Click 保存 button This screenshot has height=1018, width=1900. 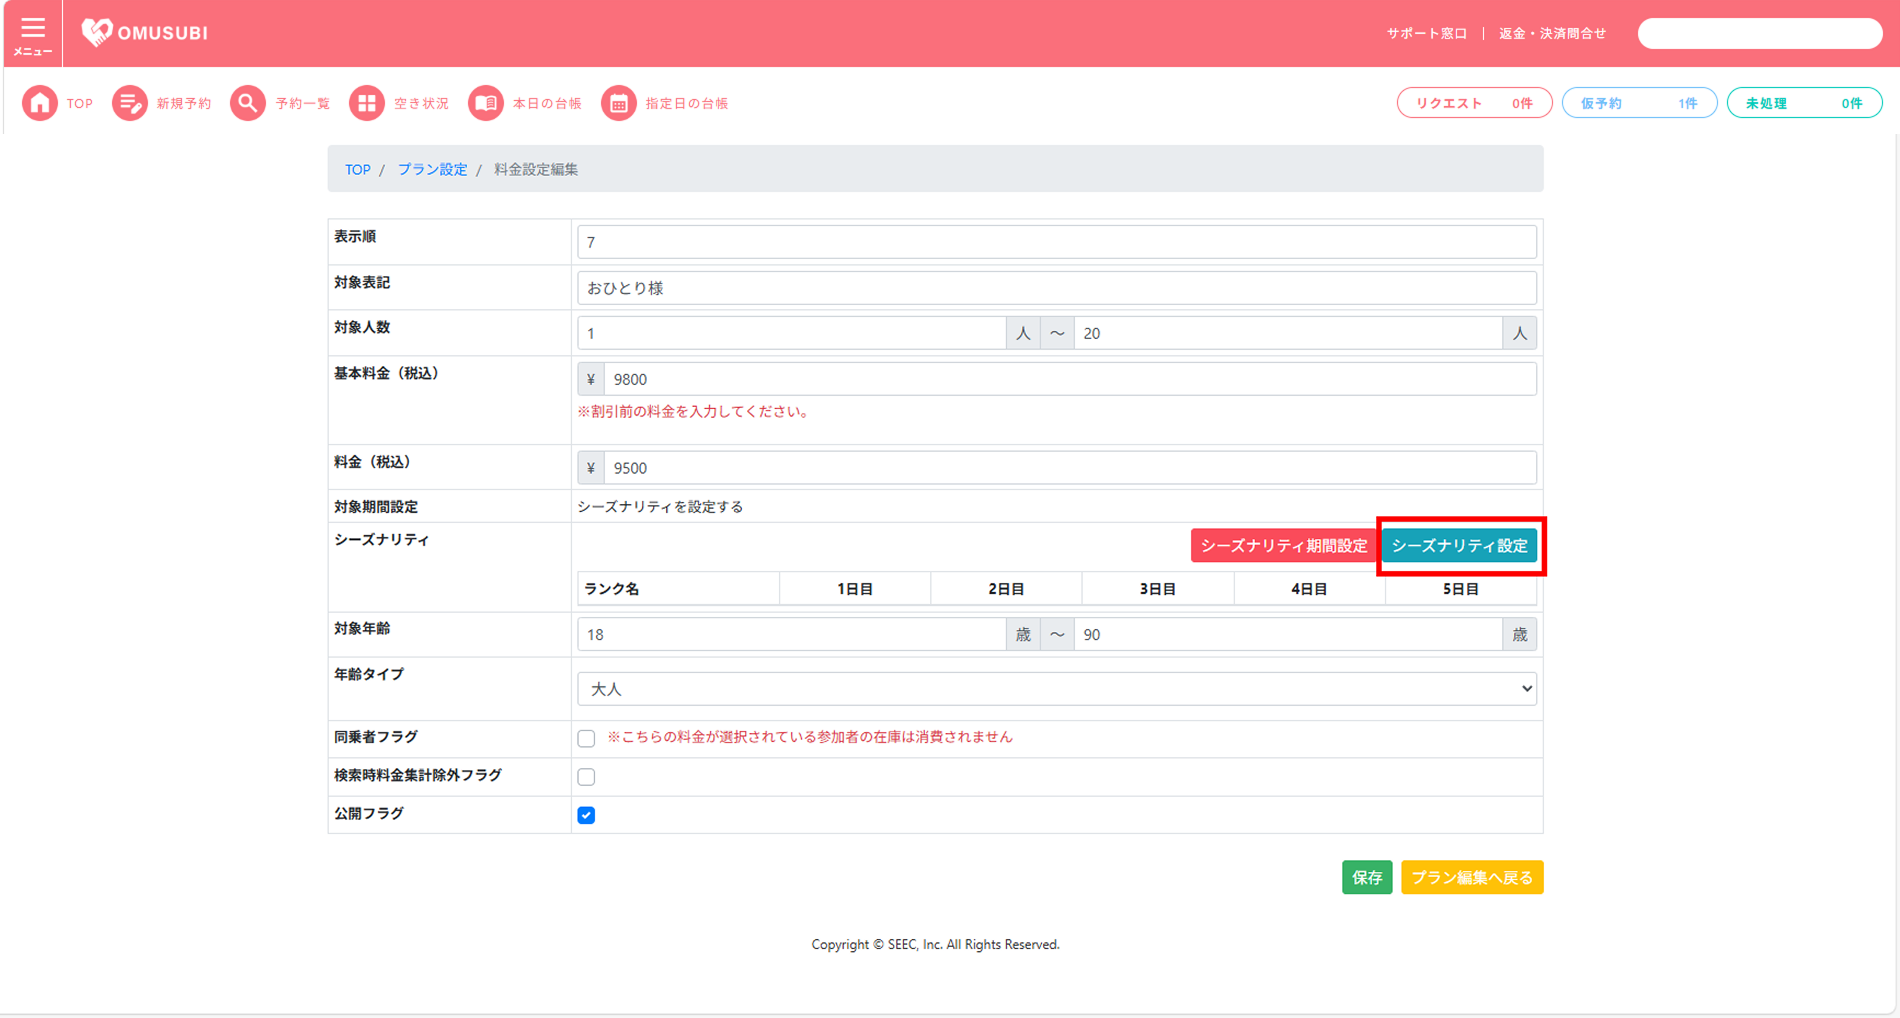pyautogui.click(x=1367, y=878)
